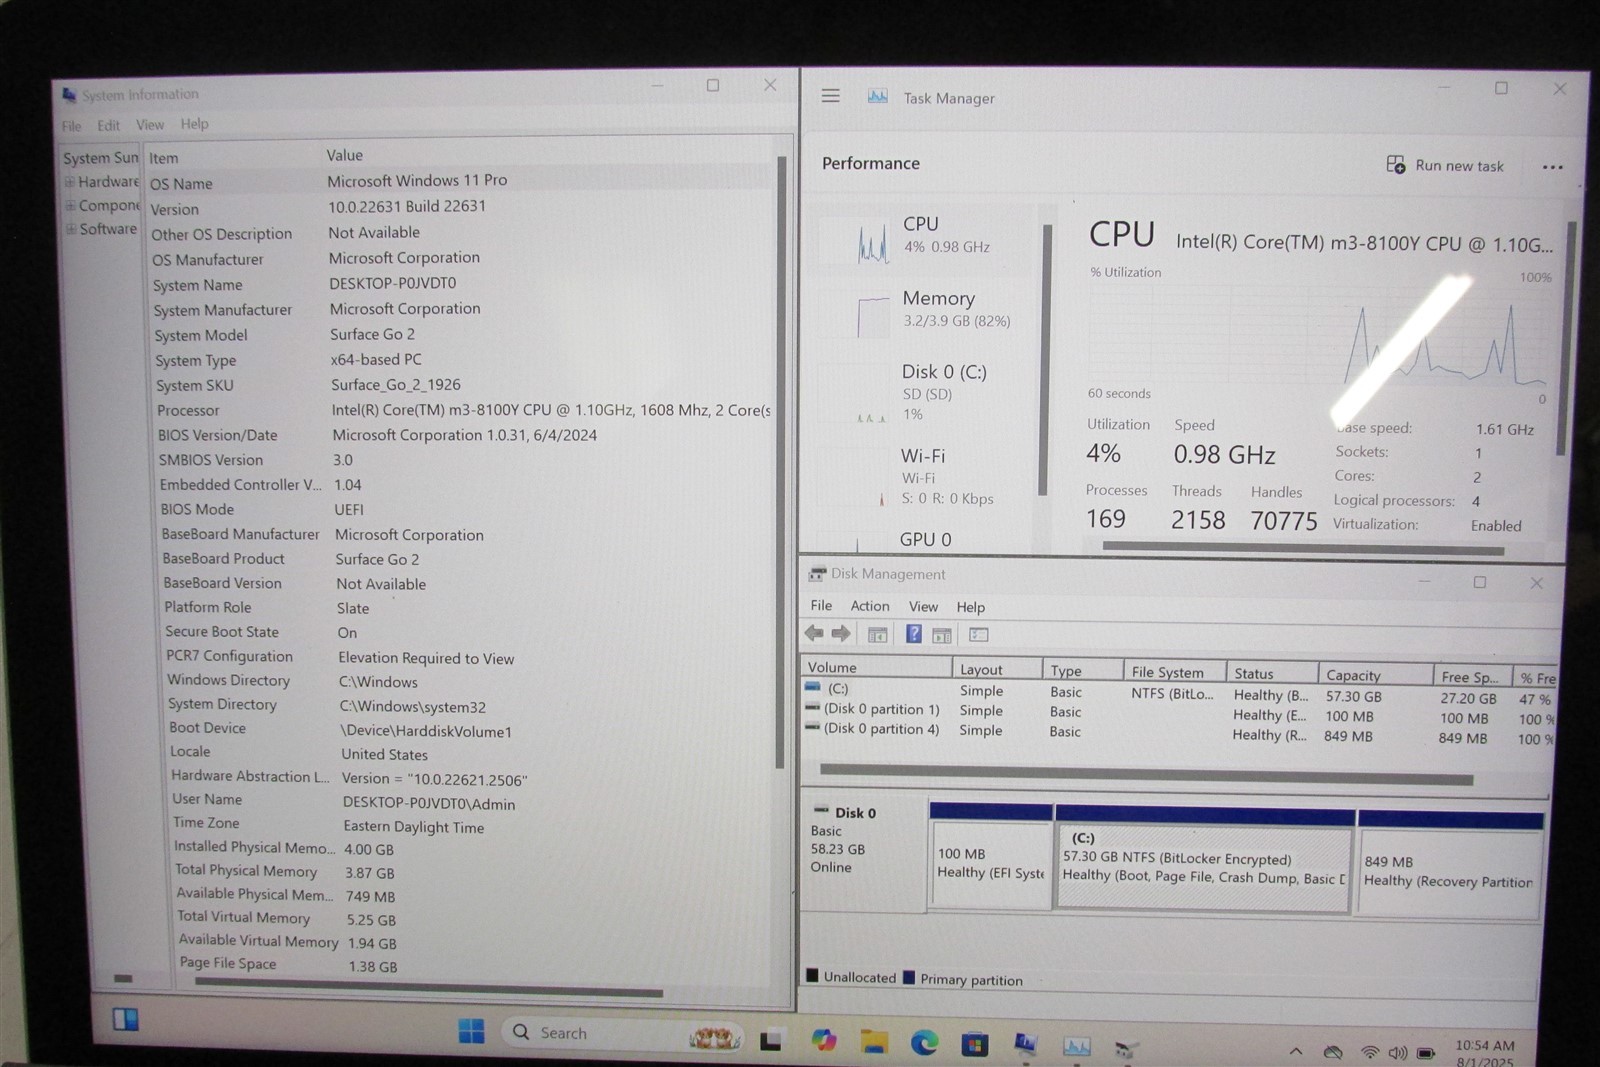
Task: Open the Windows Start menu
Action: (x=470, y=1031)
